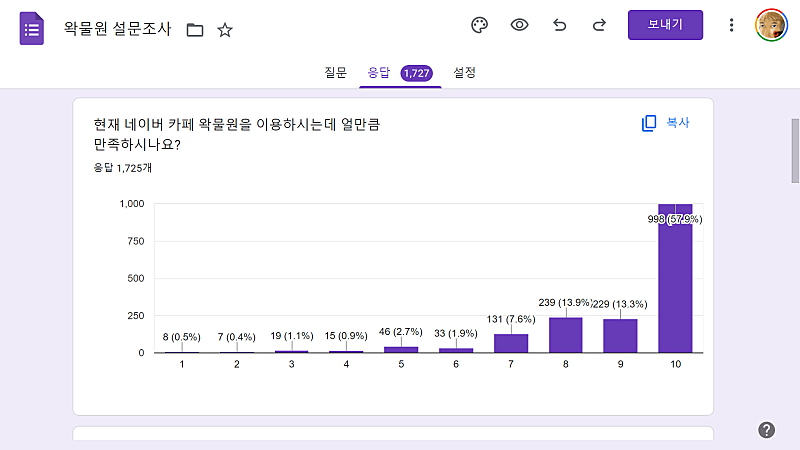Open the 설정 tab
Viewport: 800px width, 450px height.
[465, 73]
